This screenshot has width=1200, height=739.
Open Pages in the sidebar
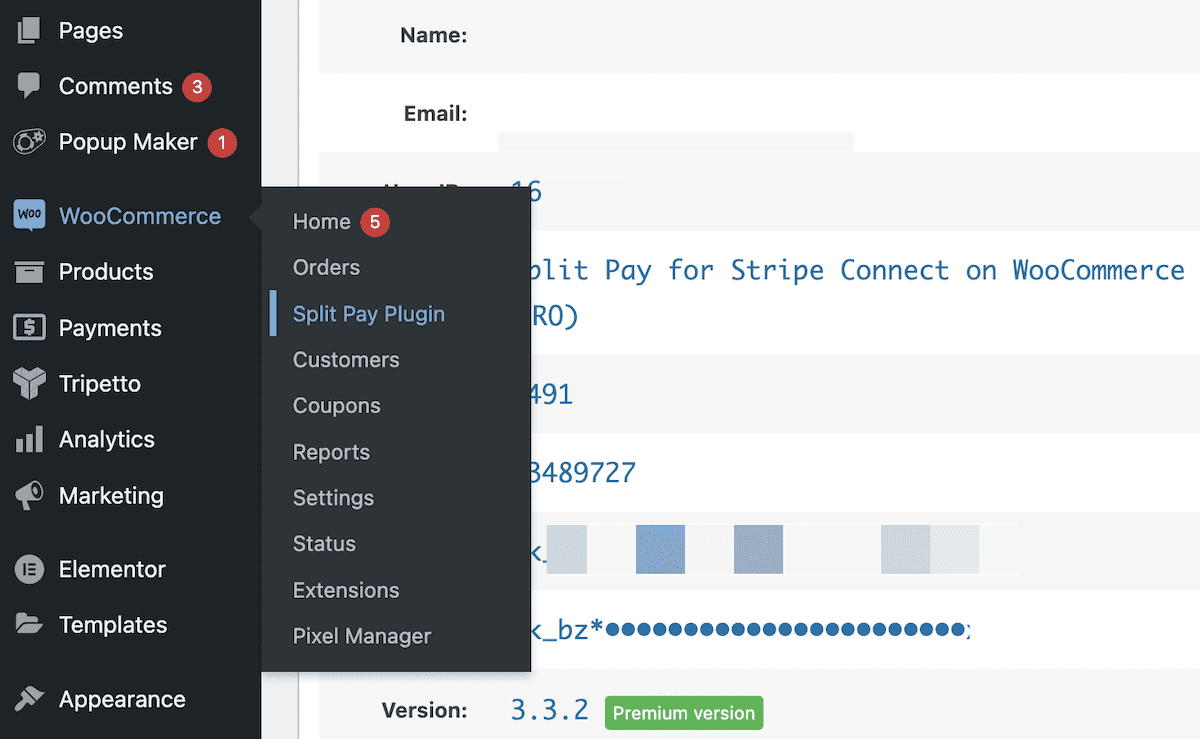tap(91, 31)
